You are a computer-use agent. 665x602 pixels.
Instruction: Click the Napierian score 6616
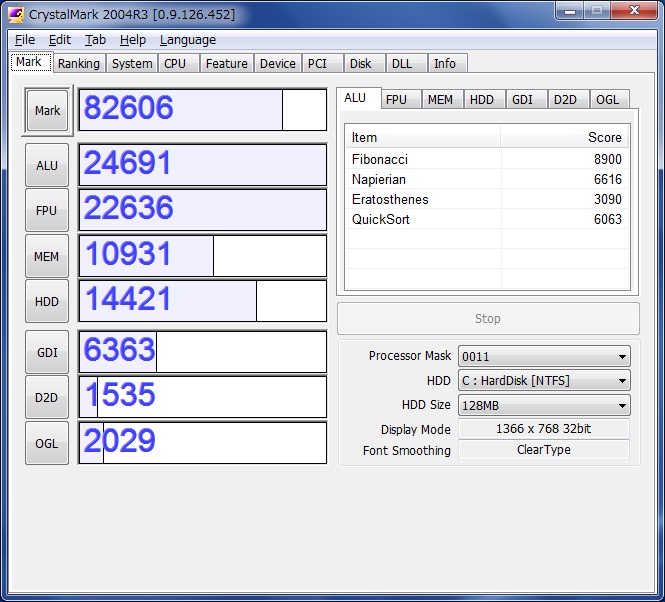(x=607, y=179)
